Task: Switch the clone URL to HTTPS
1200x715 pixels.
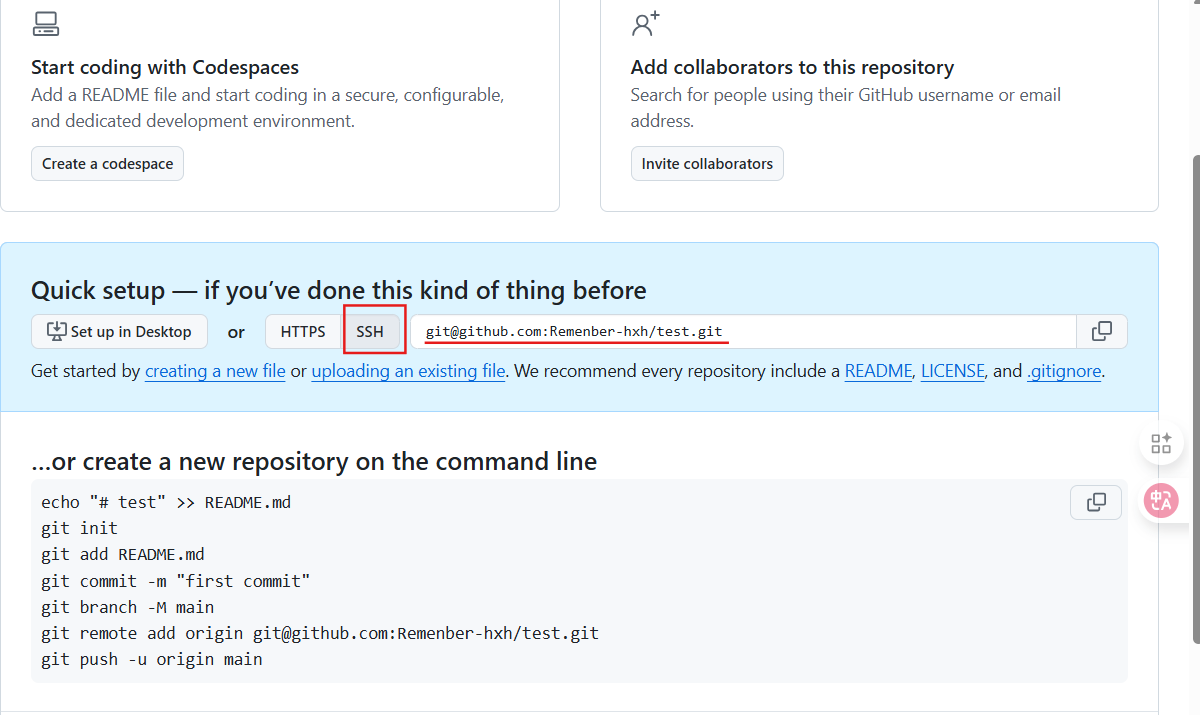Action: (x=303, y=331)
